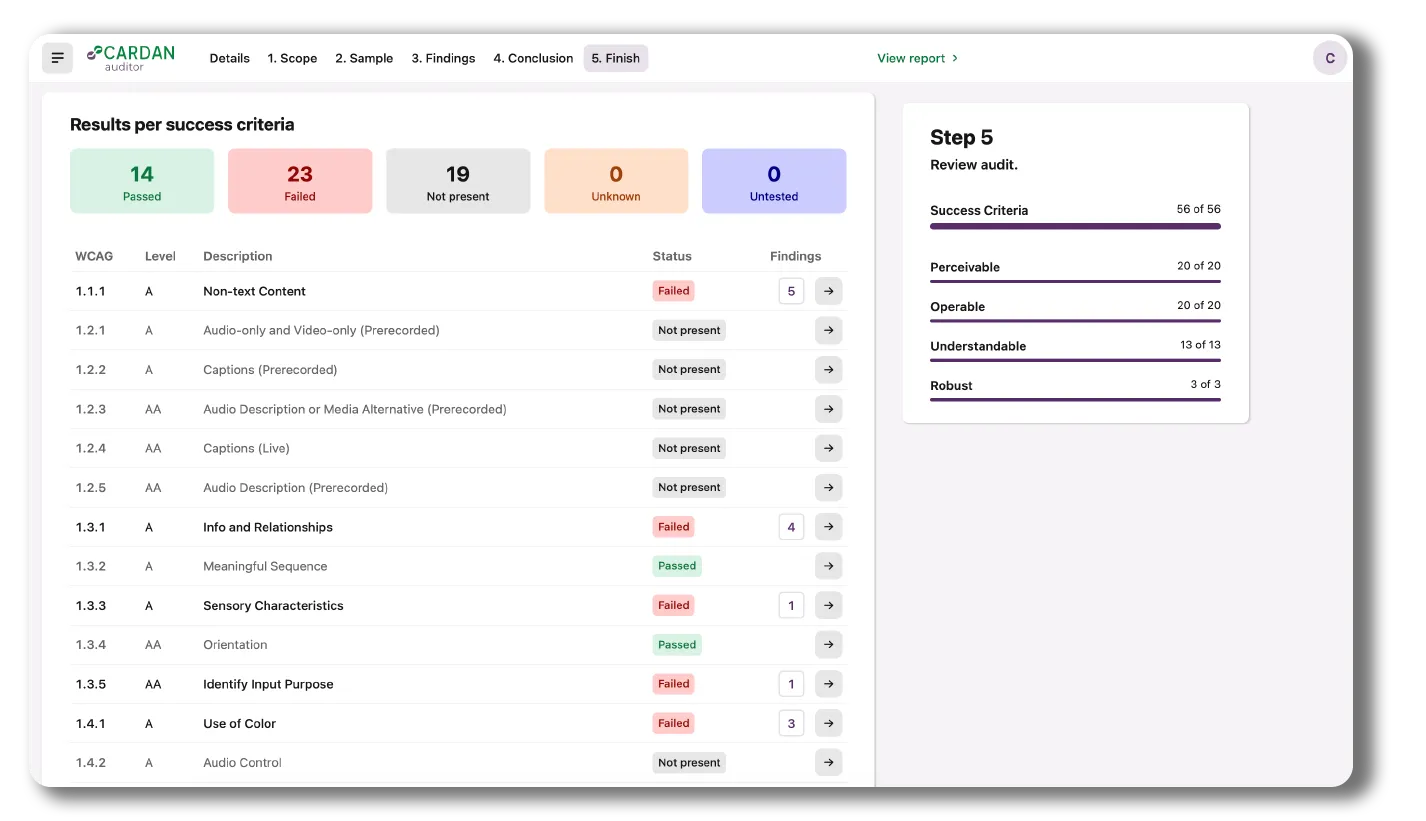The image size is (1426, 821).
Task: Click the 23 Failed summary card
Action: [300, 181]
